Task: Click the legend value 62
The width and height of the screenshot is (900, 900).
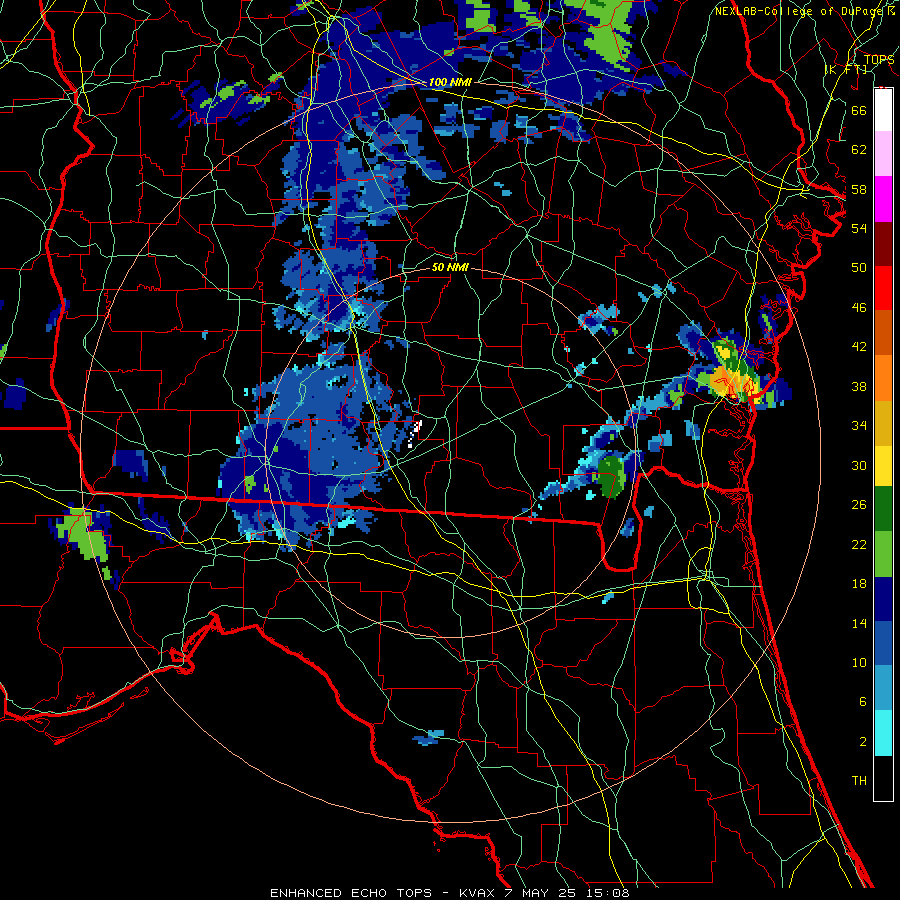Action: coord(859,150)
